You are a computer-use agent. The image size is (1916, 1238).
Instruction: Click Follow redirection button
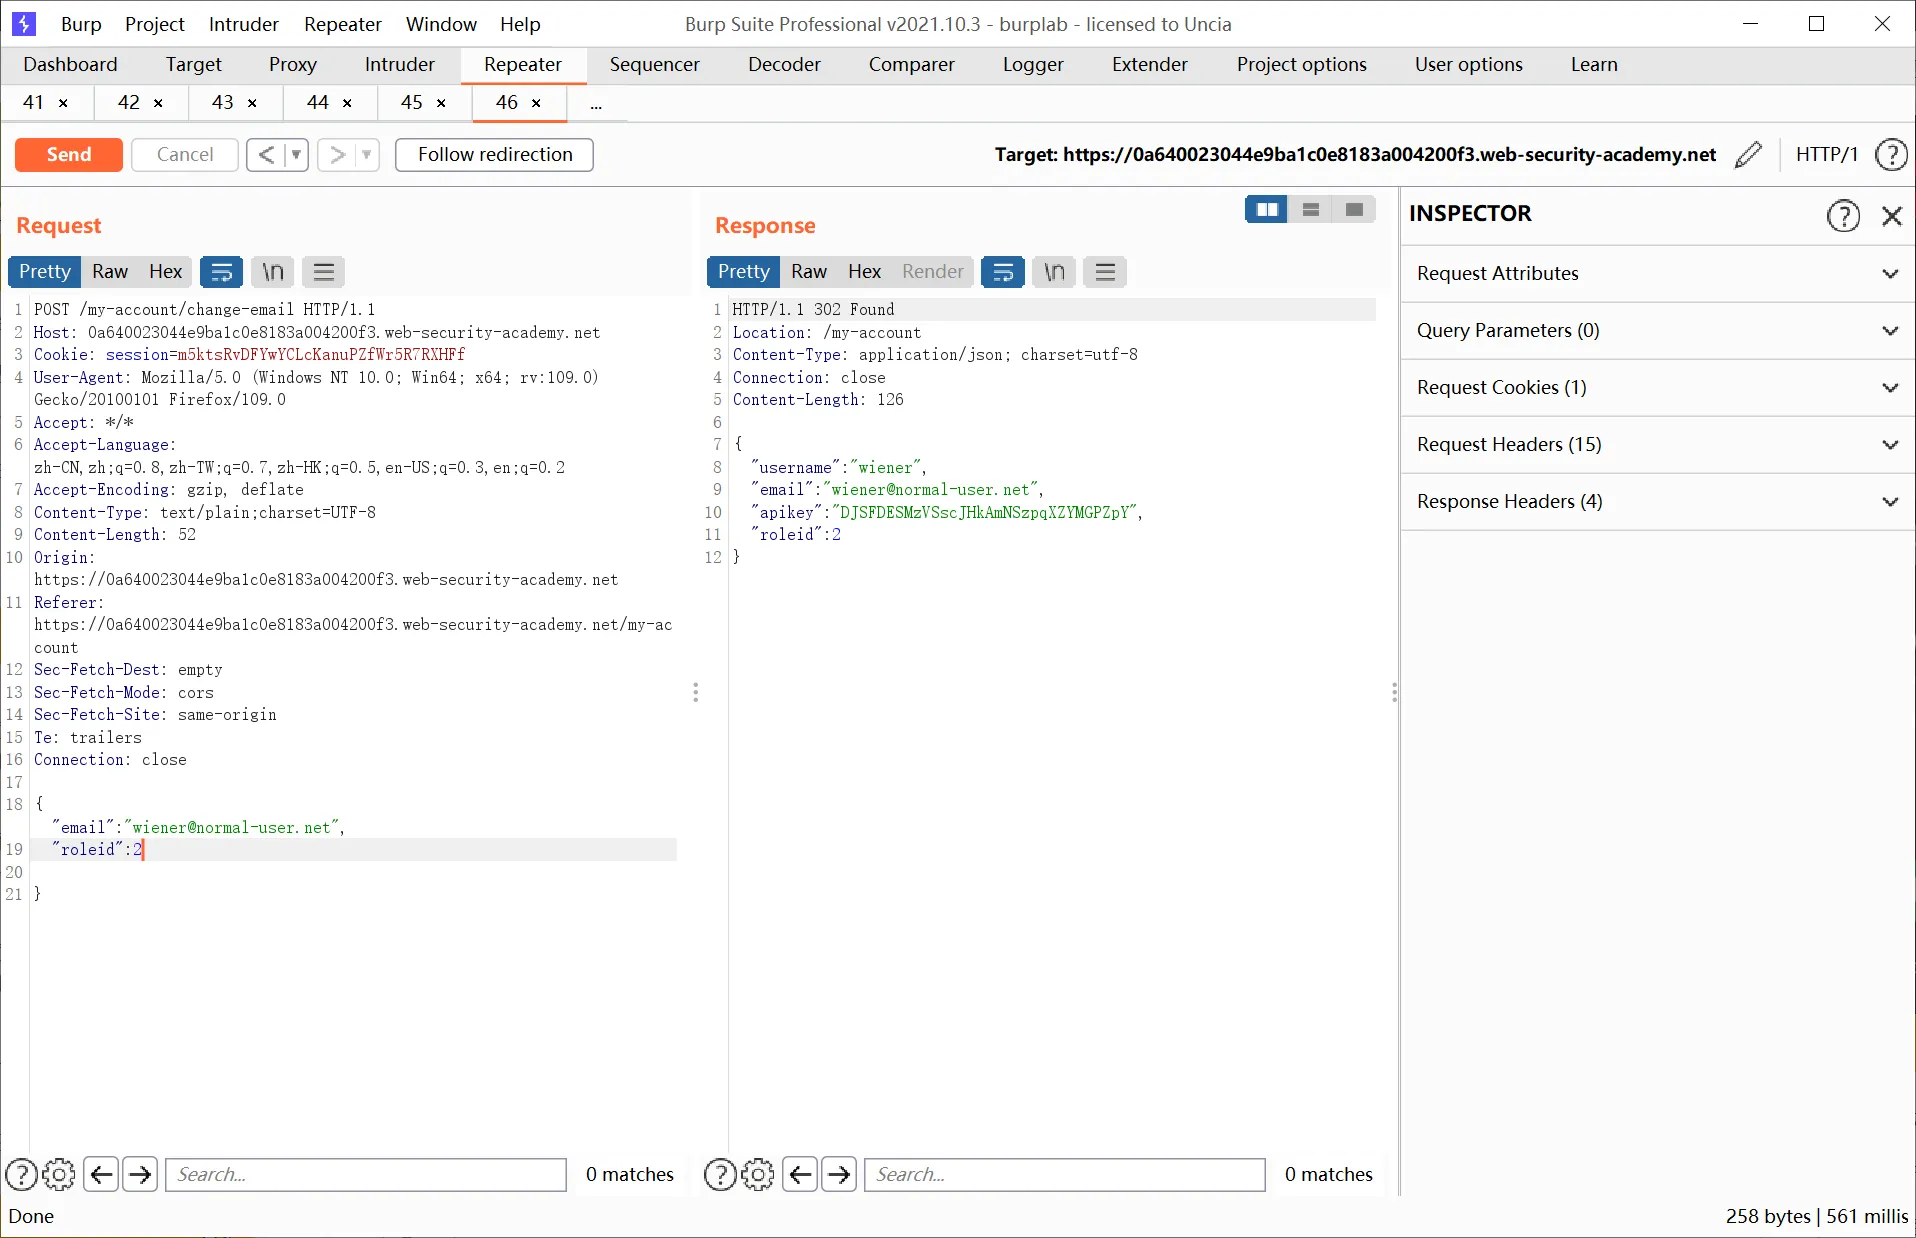click(x=495, y=155)
